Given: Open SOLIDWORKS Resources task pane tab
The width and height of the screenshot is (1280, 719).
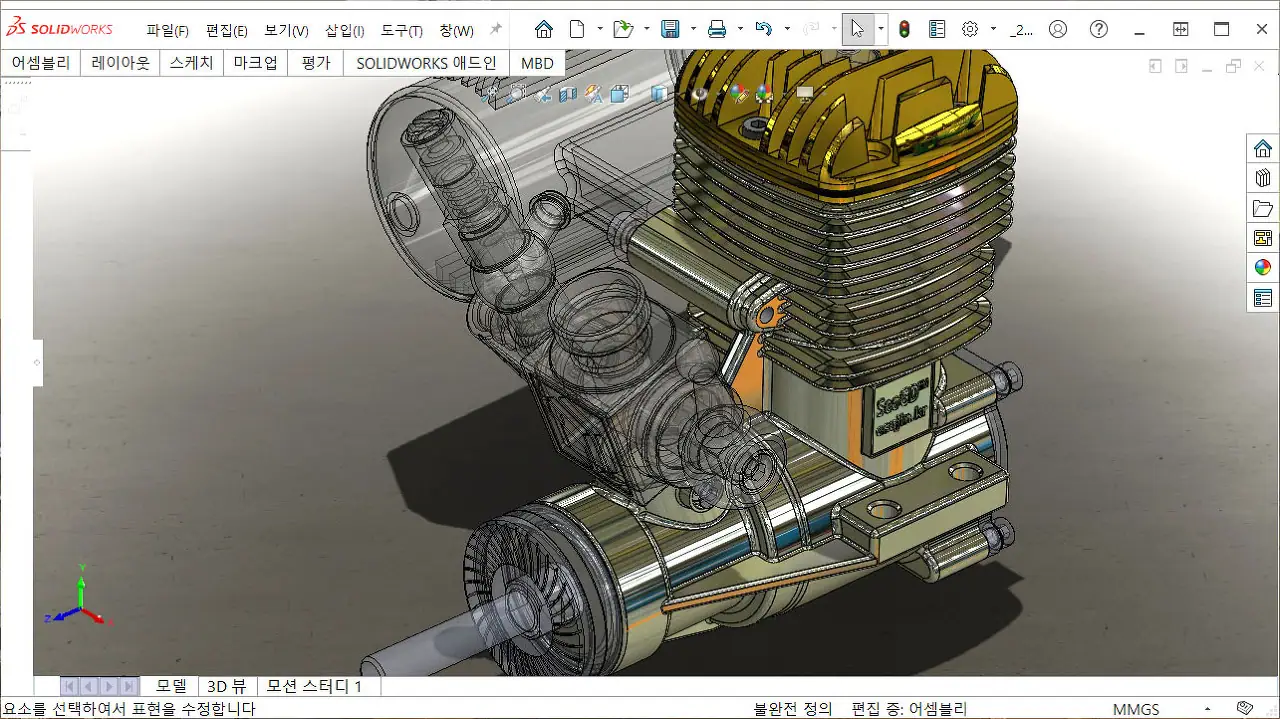Looking at the screenshot, I should click(1263, 149).
